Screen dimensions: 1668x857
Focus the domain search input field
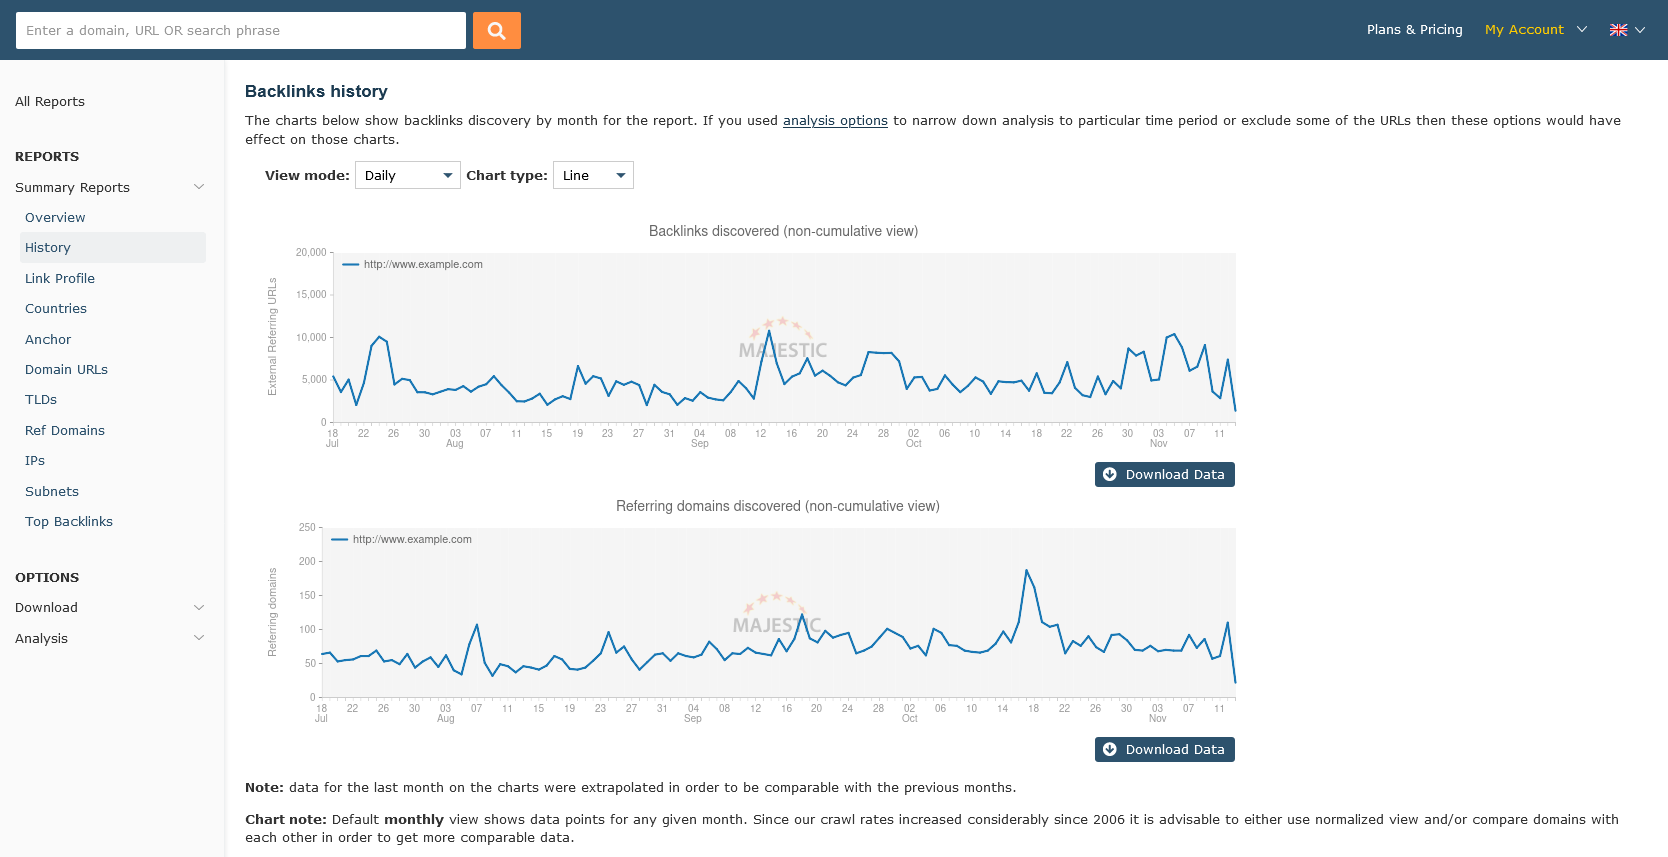click(x=240, y=31)
